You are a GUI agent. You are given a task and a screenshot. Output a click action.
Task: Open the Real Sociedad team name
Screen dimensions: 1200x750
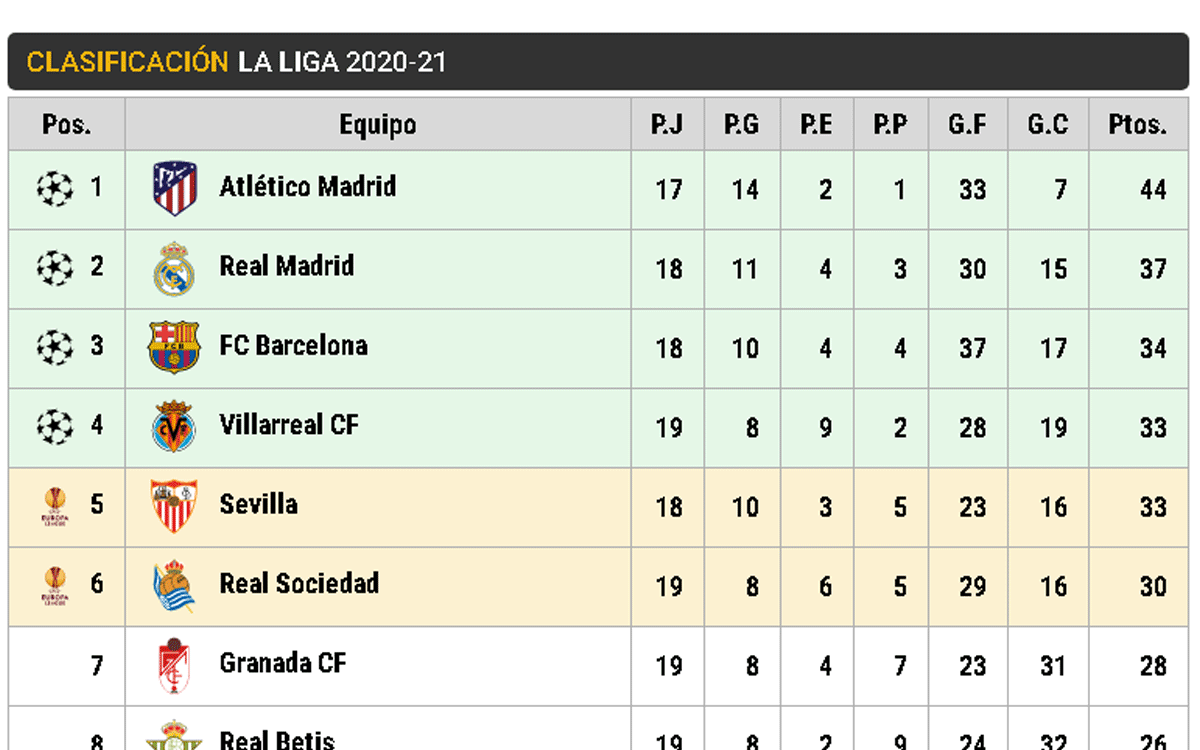tap(299, 584)
